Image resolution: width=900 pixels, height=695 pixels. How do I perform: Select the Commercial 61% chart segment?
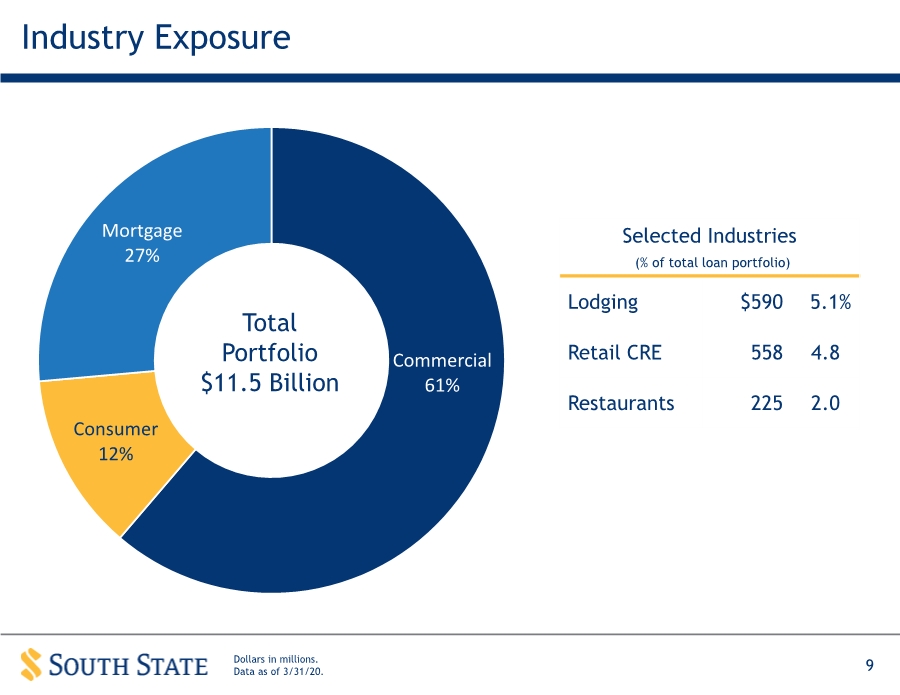click(x=442, y=372)
